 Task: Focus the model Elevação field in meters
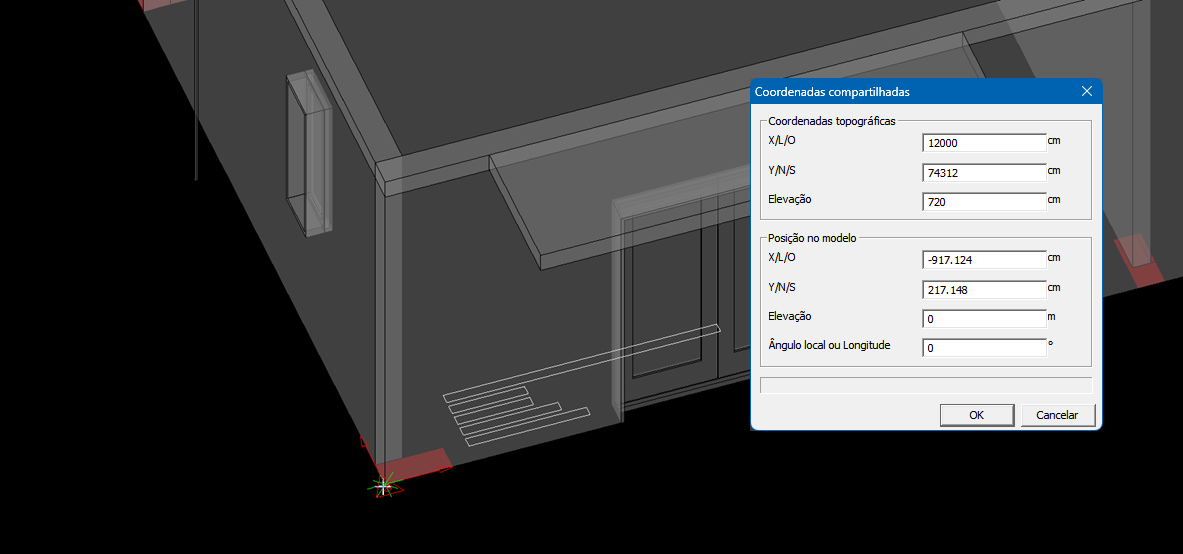coord(984,319)
